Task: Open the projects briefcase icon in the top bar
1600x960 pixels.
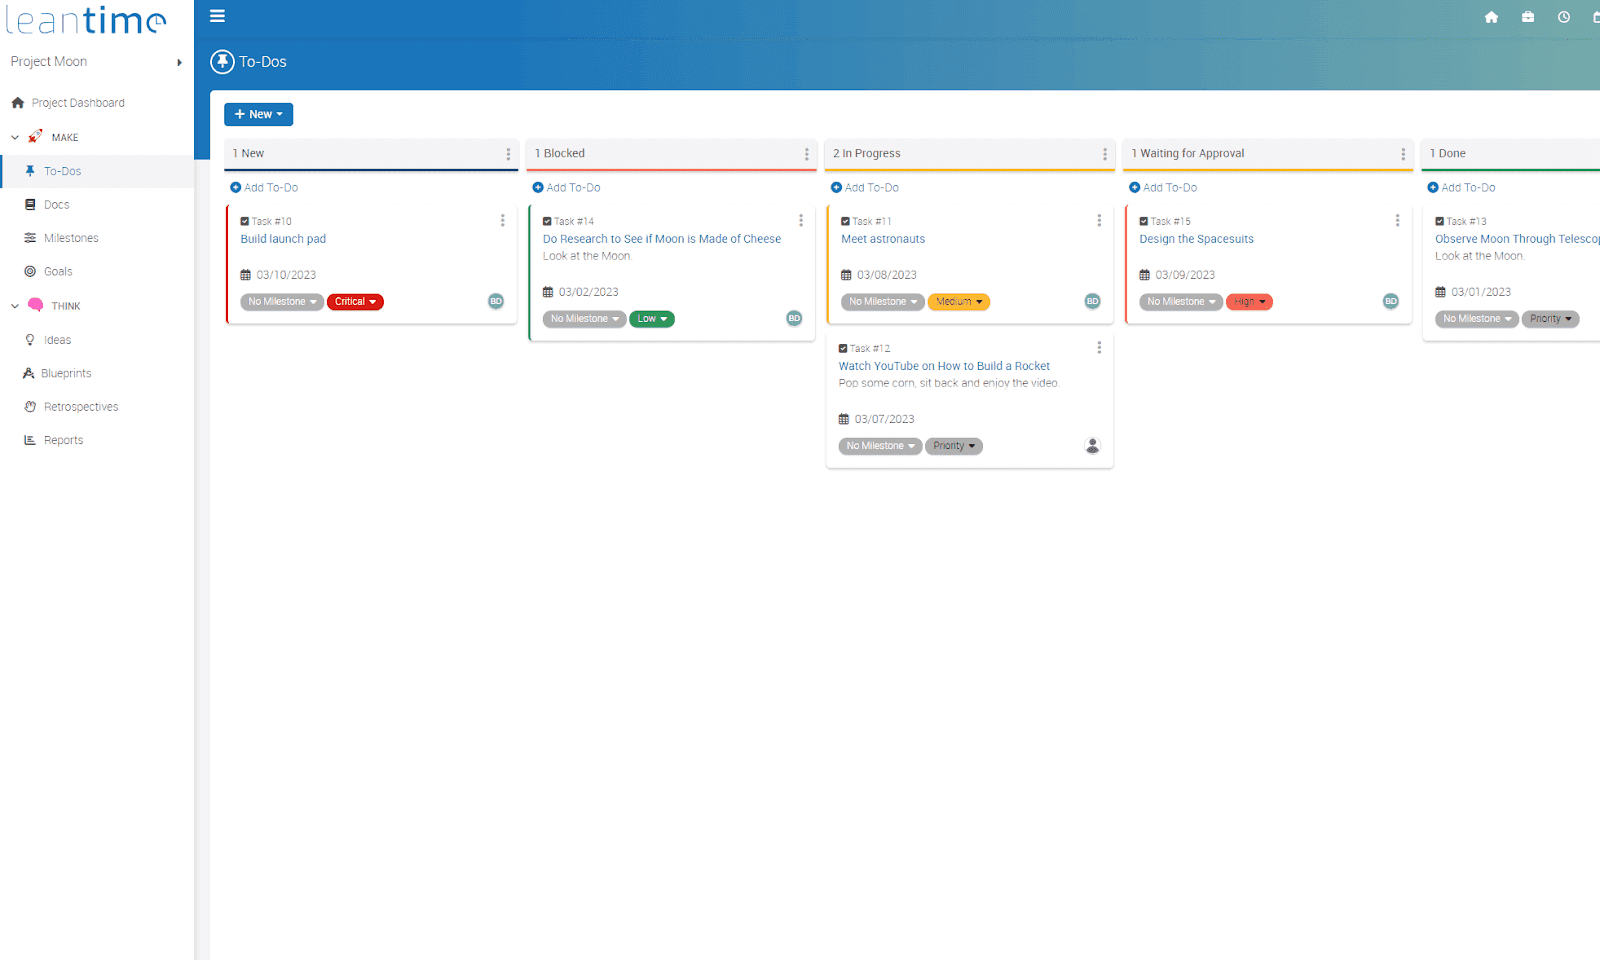Action: tap(1527, 17)
